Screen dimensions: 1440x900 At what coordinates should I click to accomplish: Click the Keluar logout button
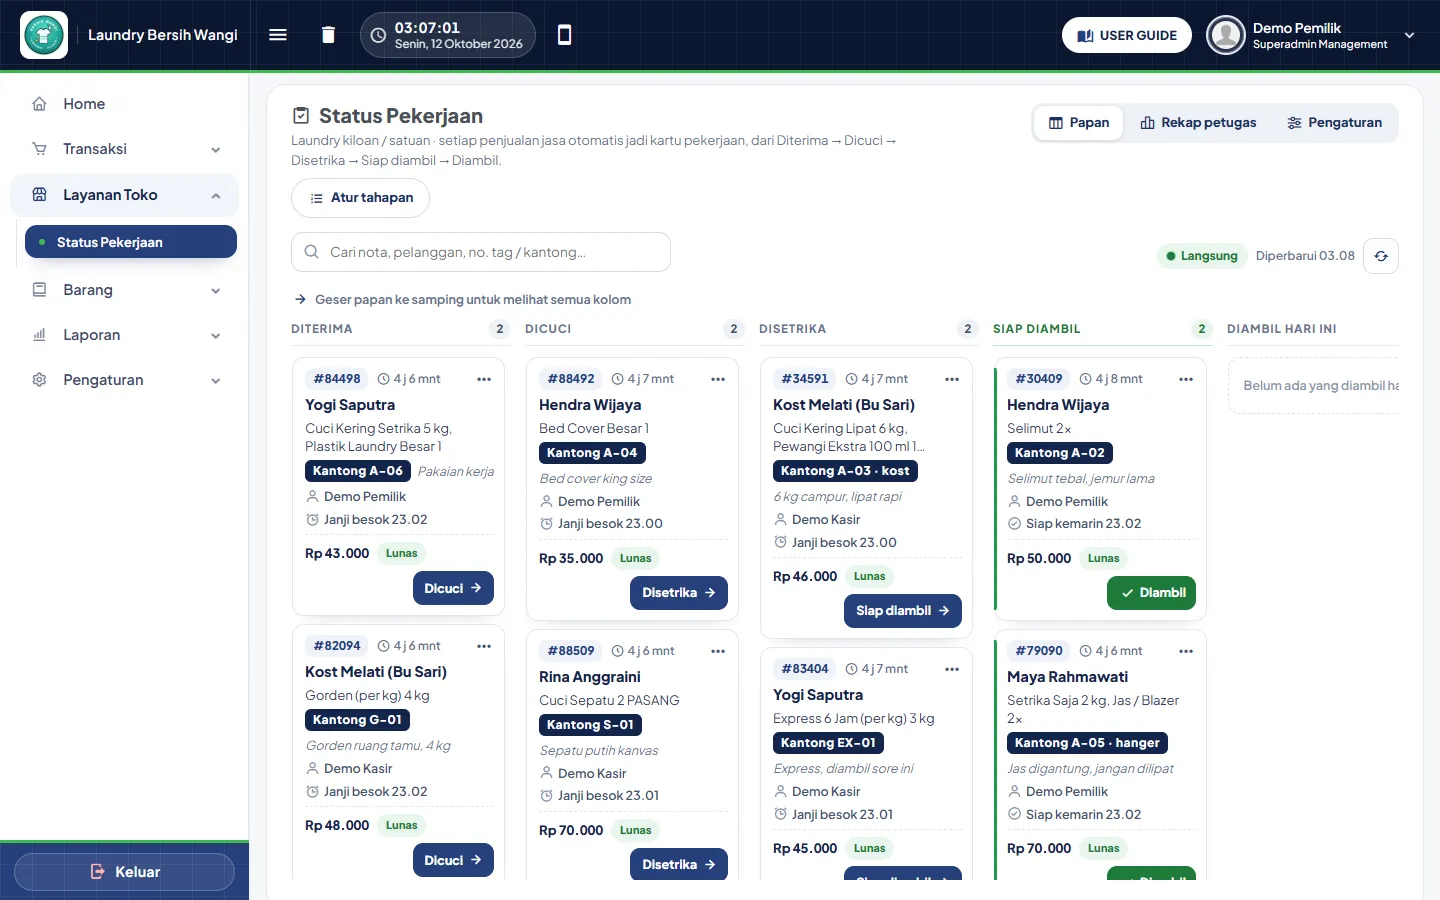coord(124,872)
